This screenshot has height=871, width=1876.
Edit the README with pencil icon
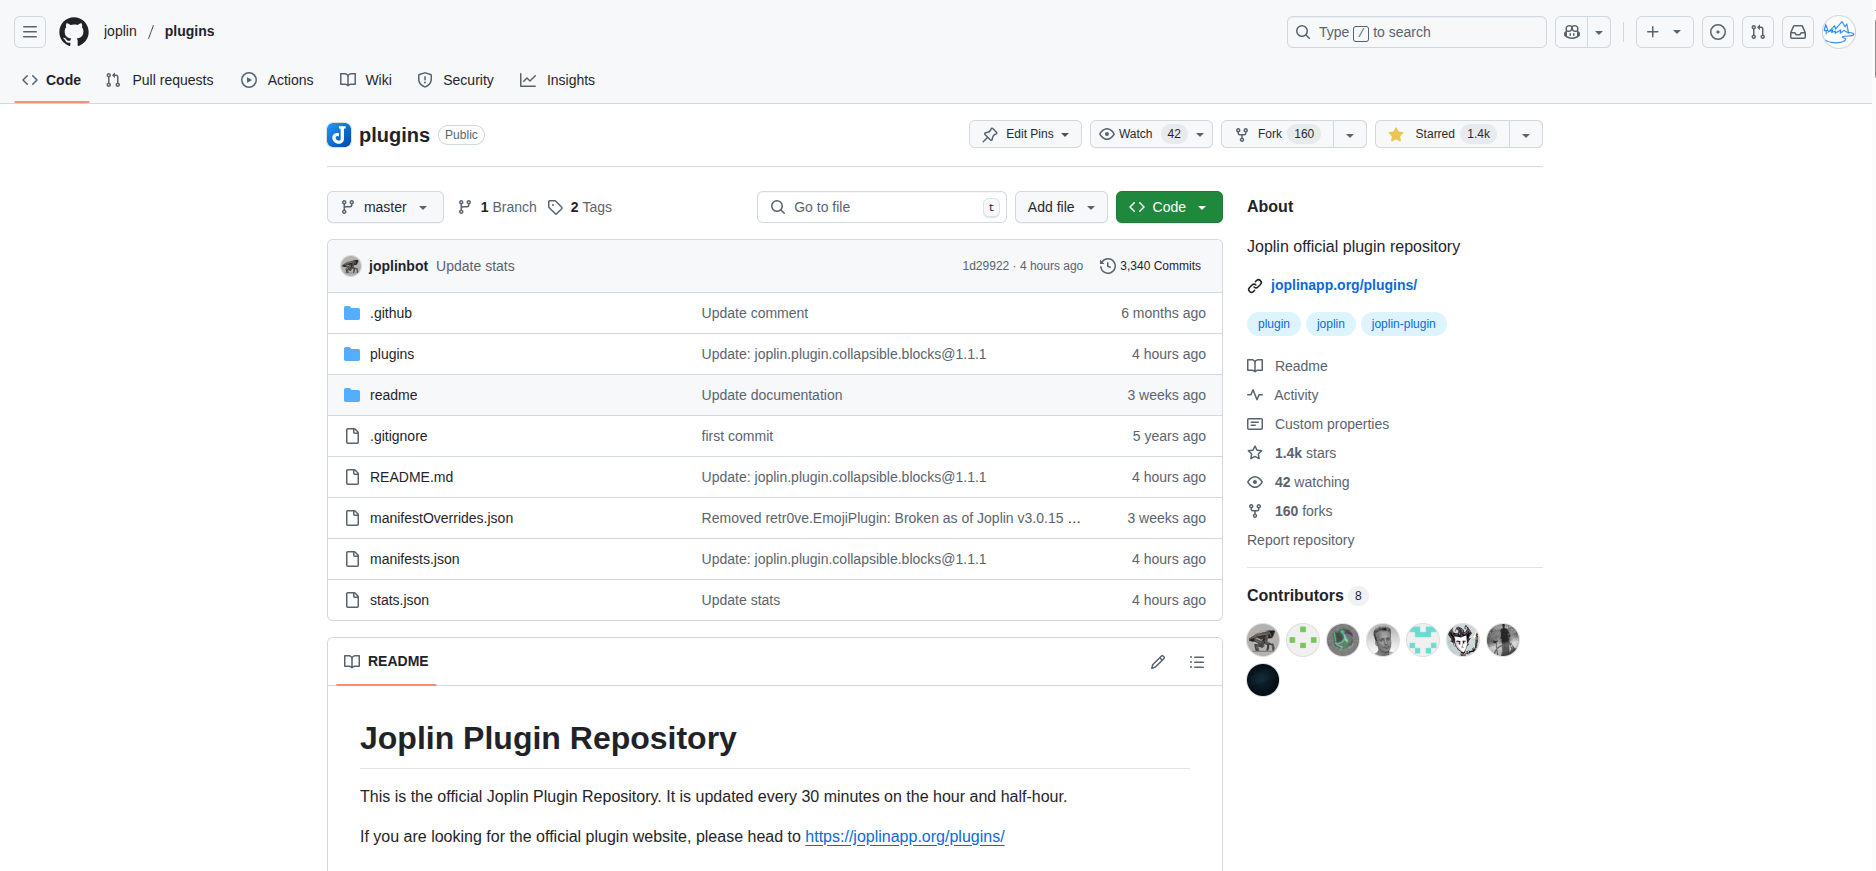click(x=1158, y=662)
